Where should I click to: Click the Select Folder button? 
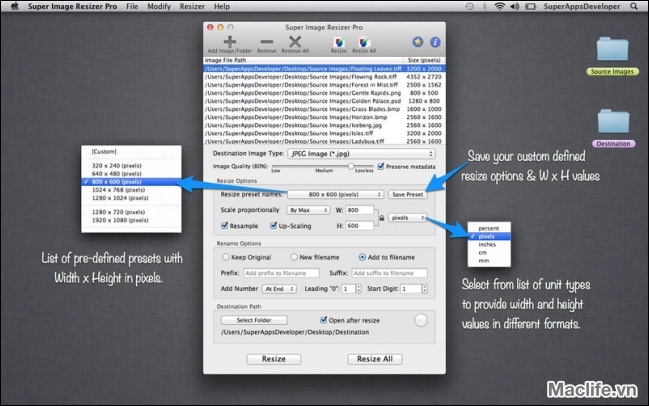(254, 320)
